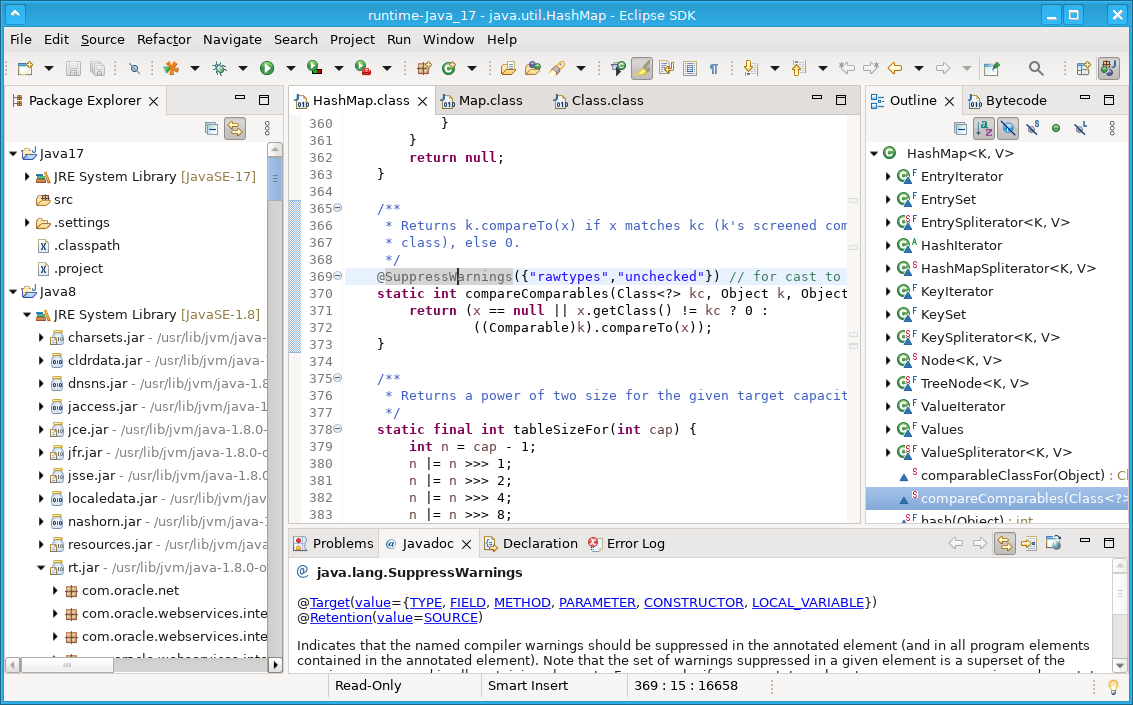Click the Show Whitespace Characters pilcrow icon

point(712,70)
